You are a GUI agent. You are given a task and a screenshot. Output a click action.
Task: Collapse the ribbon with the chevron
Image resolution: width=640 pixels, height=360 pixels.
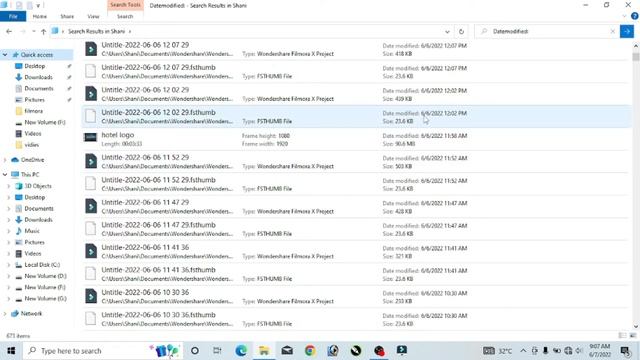(x=624, y=16)
